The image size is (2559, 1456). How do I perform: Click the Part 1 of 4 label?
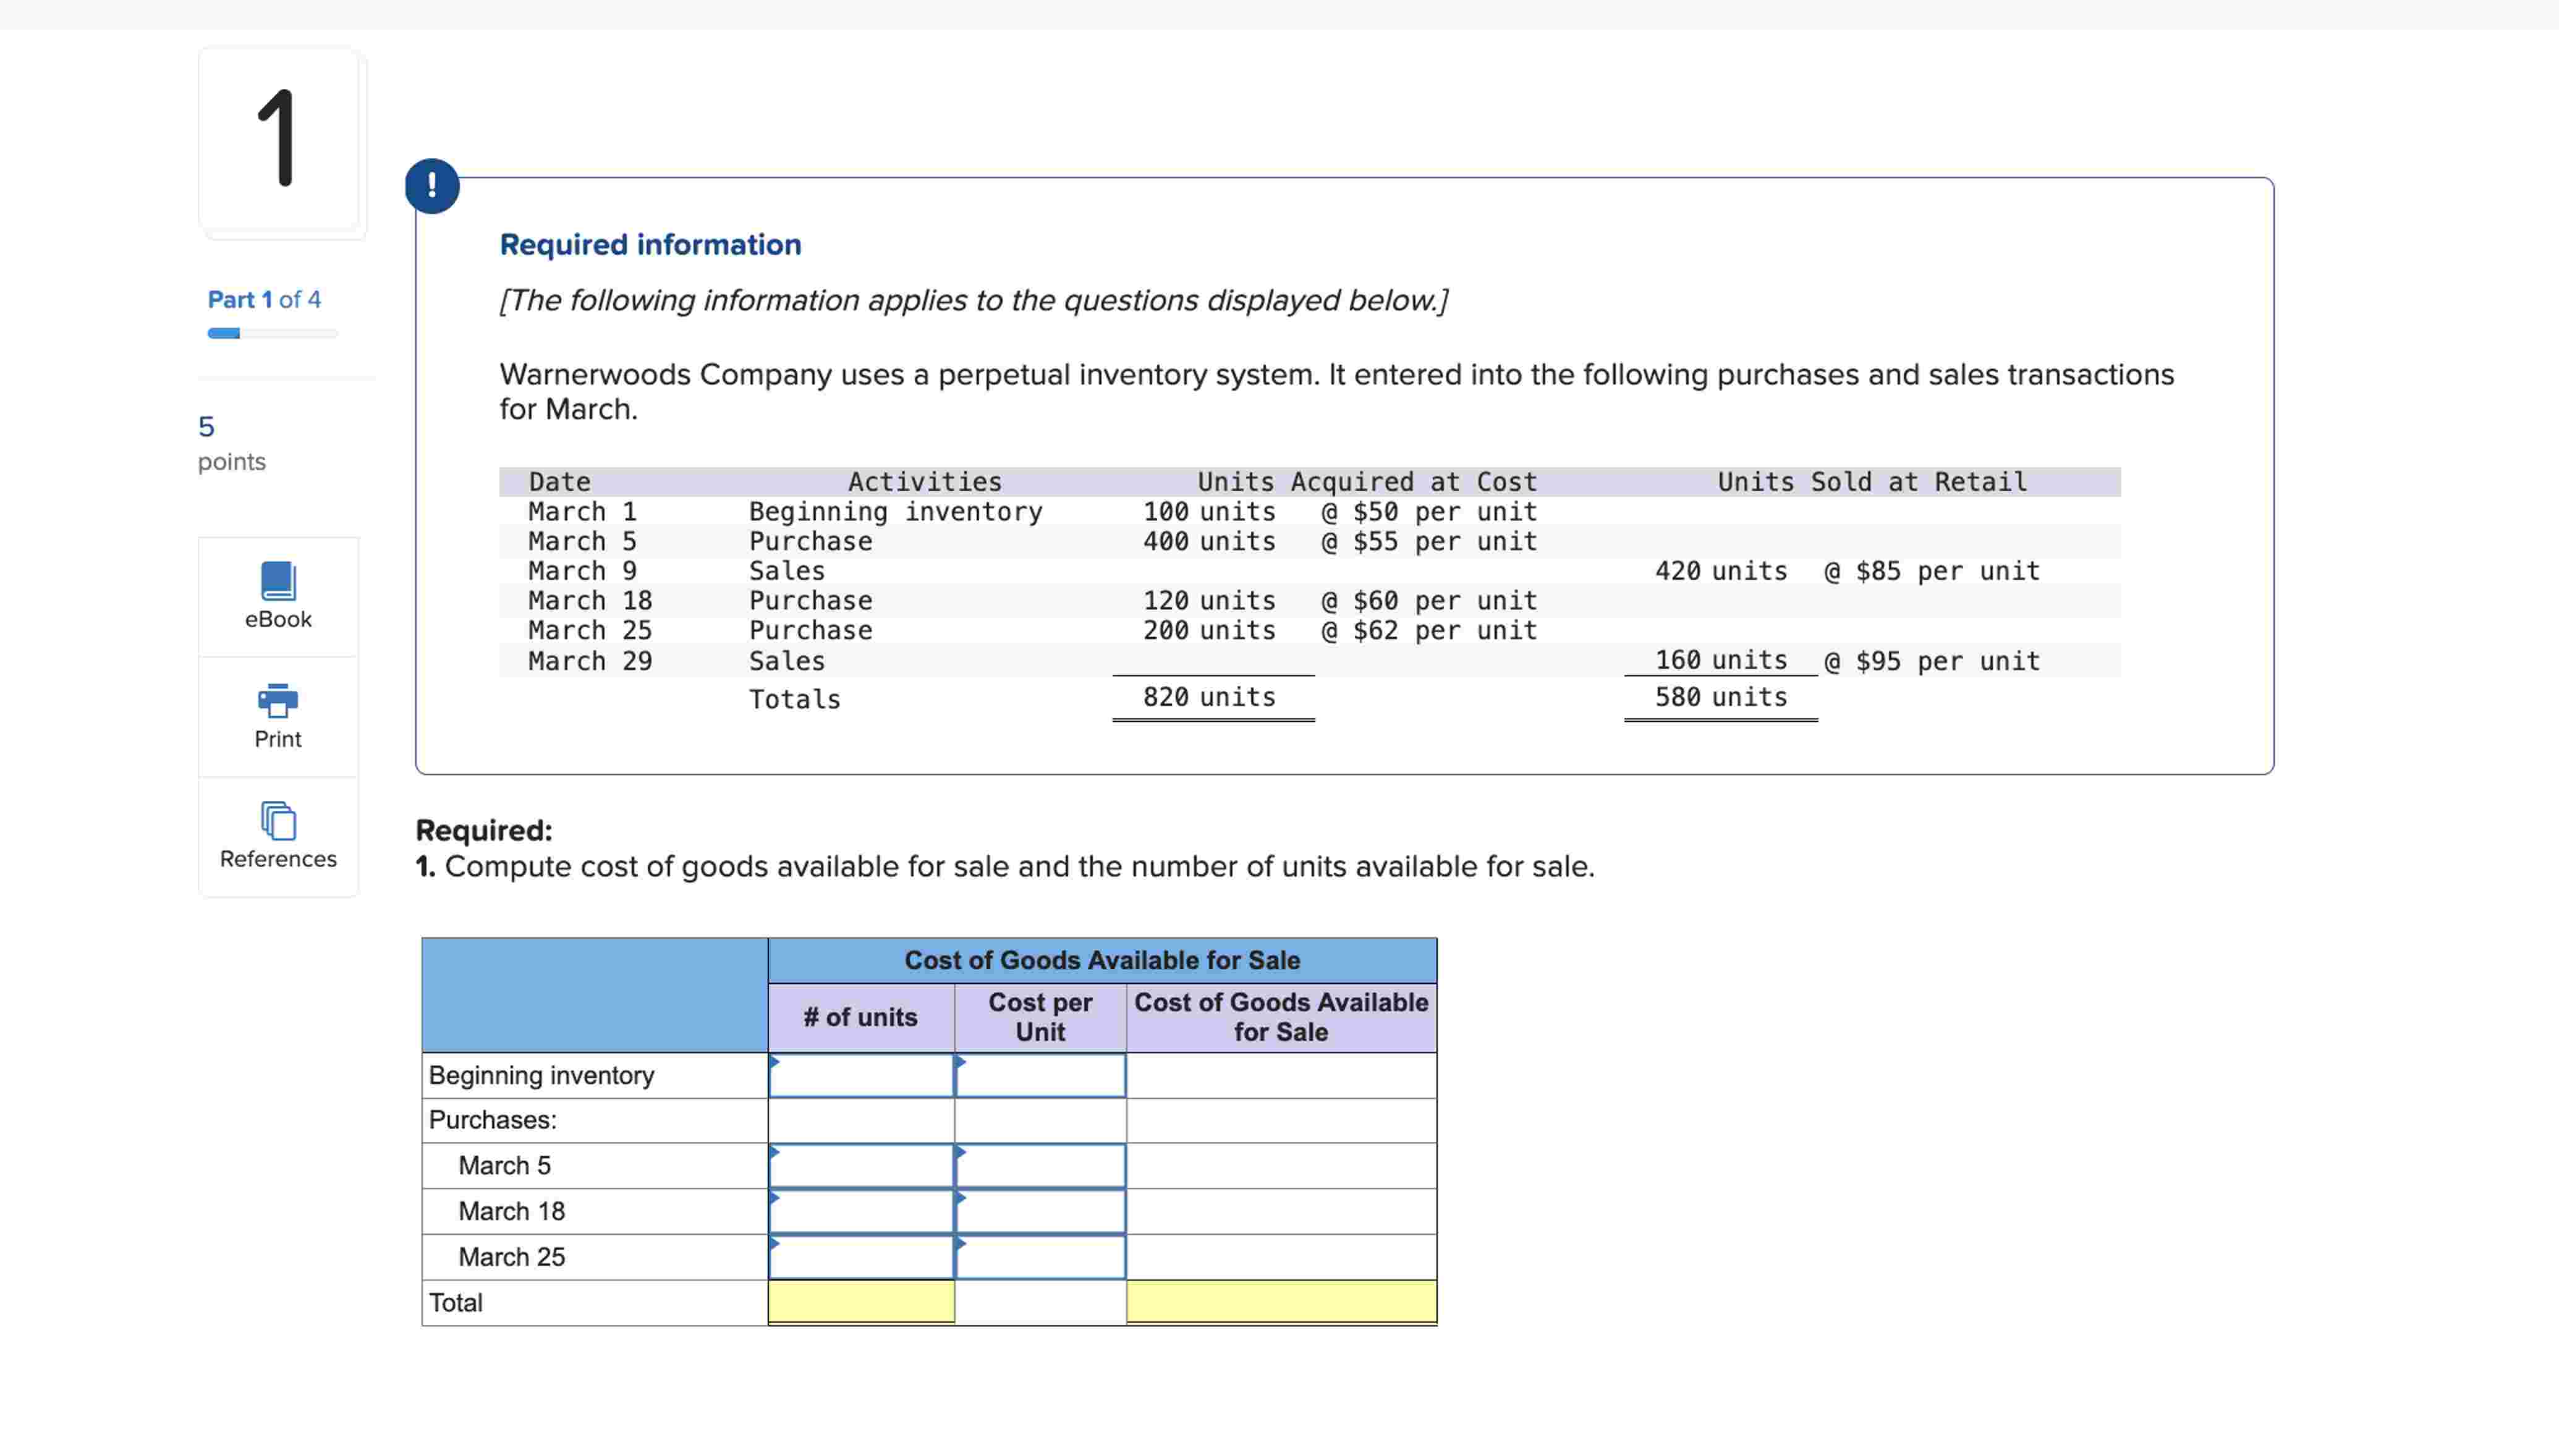click(x=264, y=300)
